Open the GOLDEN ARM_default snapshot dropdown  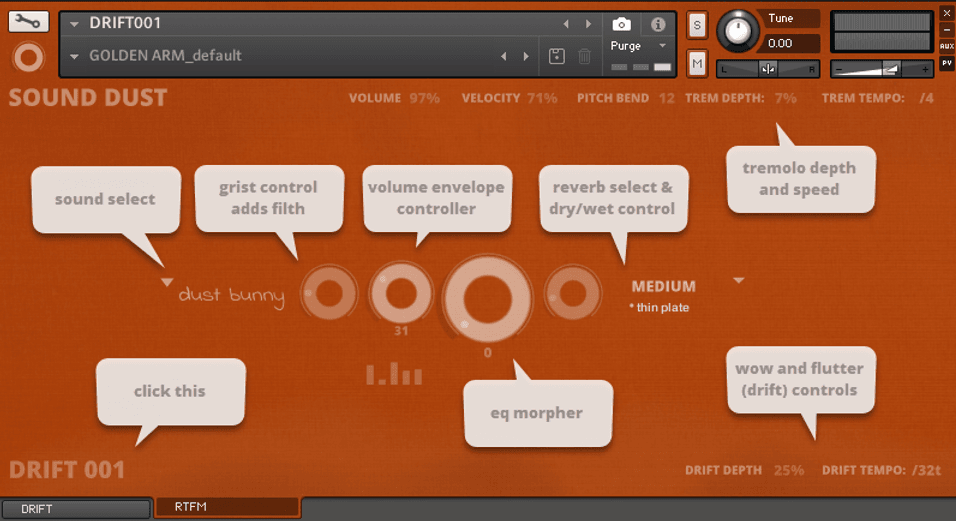tap(74, 57)
